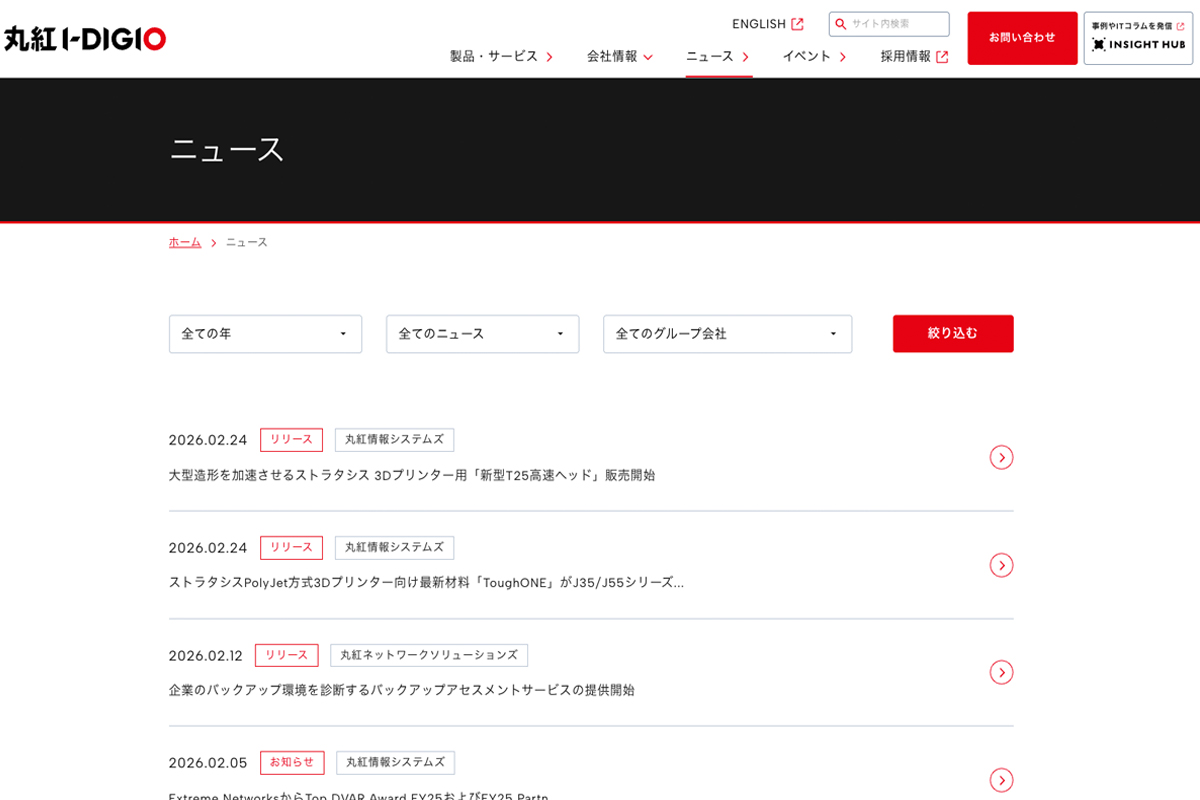1200x800 pixels.
Task: Open the イベント menu item
Action: 814,57
